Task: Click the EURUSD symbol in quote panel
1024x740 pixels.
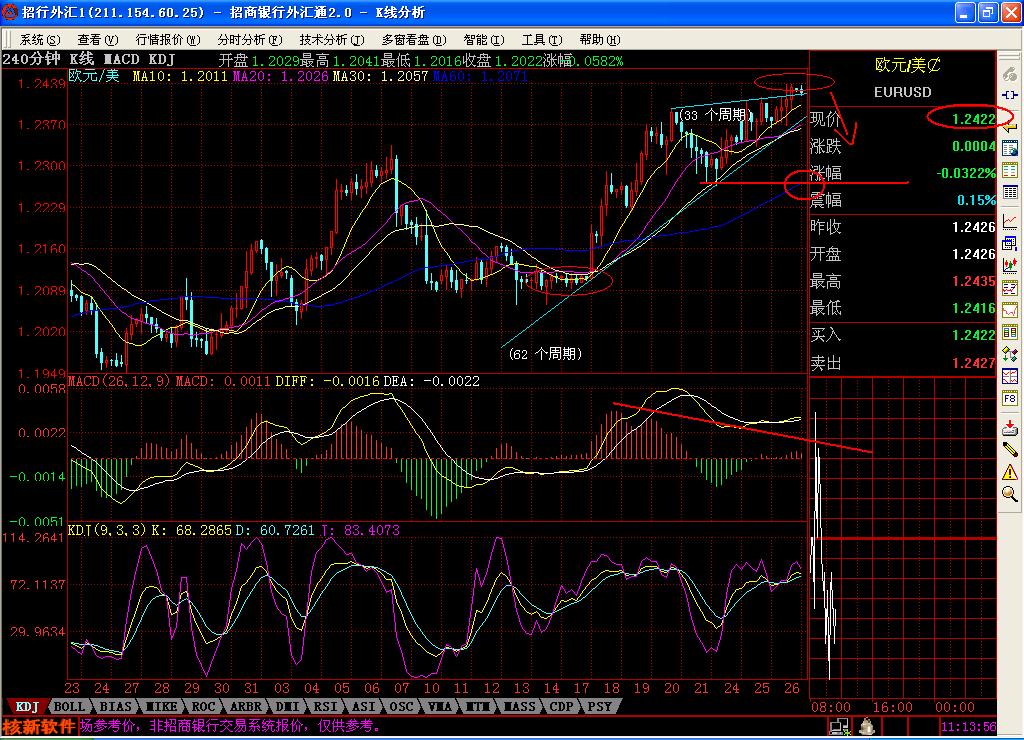Action: click(902, 92)
